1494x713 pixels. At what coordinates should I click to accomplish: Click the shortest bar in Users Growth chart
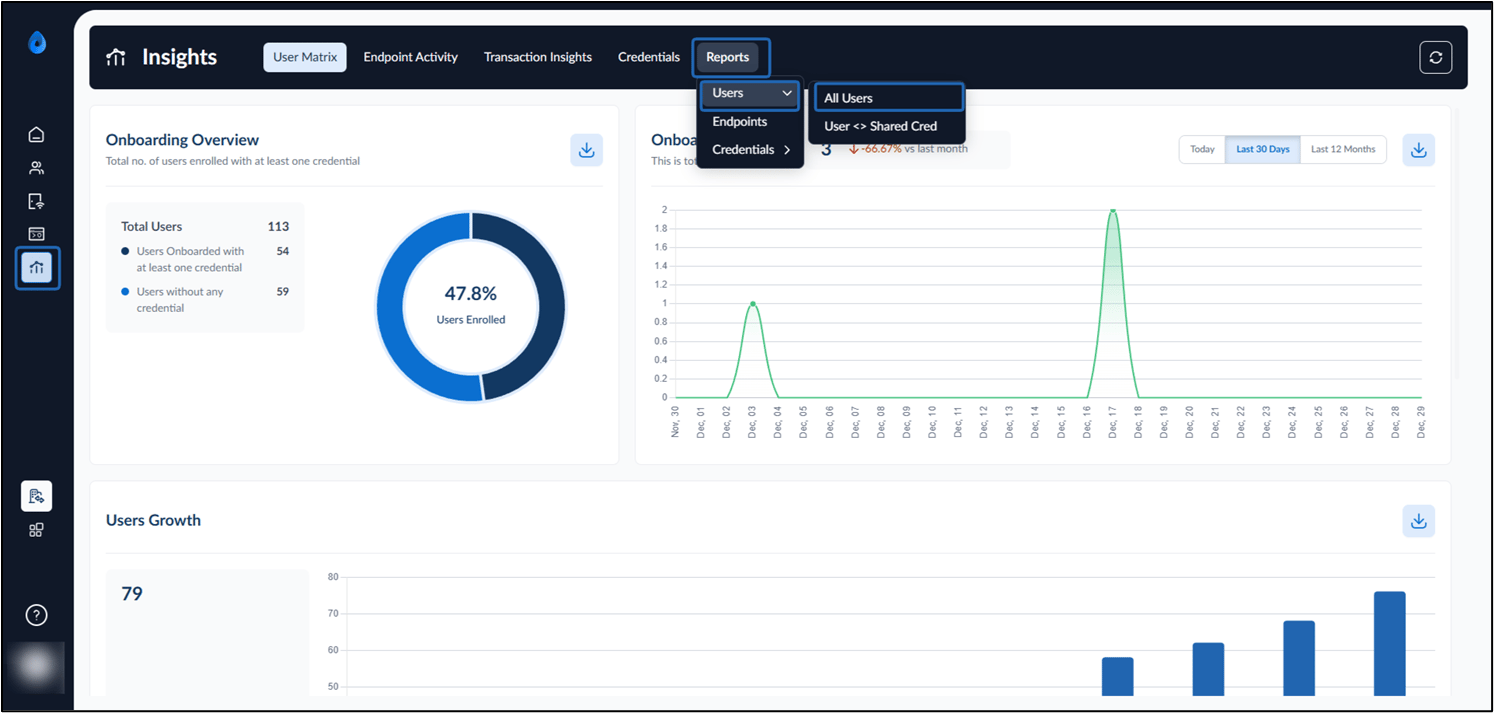pos(1117,676)
